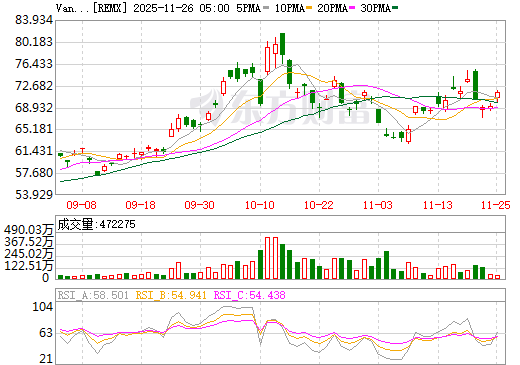Click the orange 10PMA legend color dash

pos(309,8)
